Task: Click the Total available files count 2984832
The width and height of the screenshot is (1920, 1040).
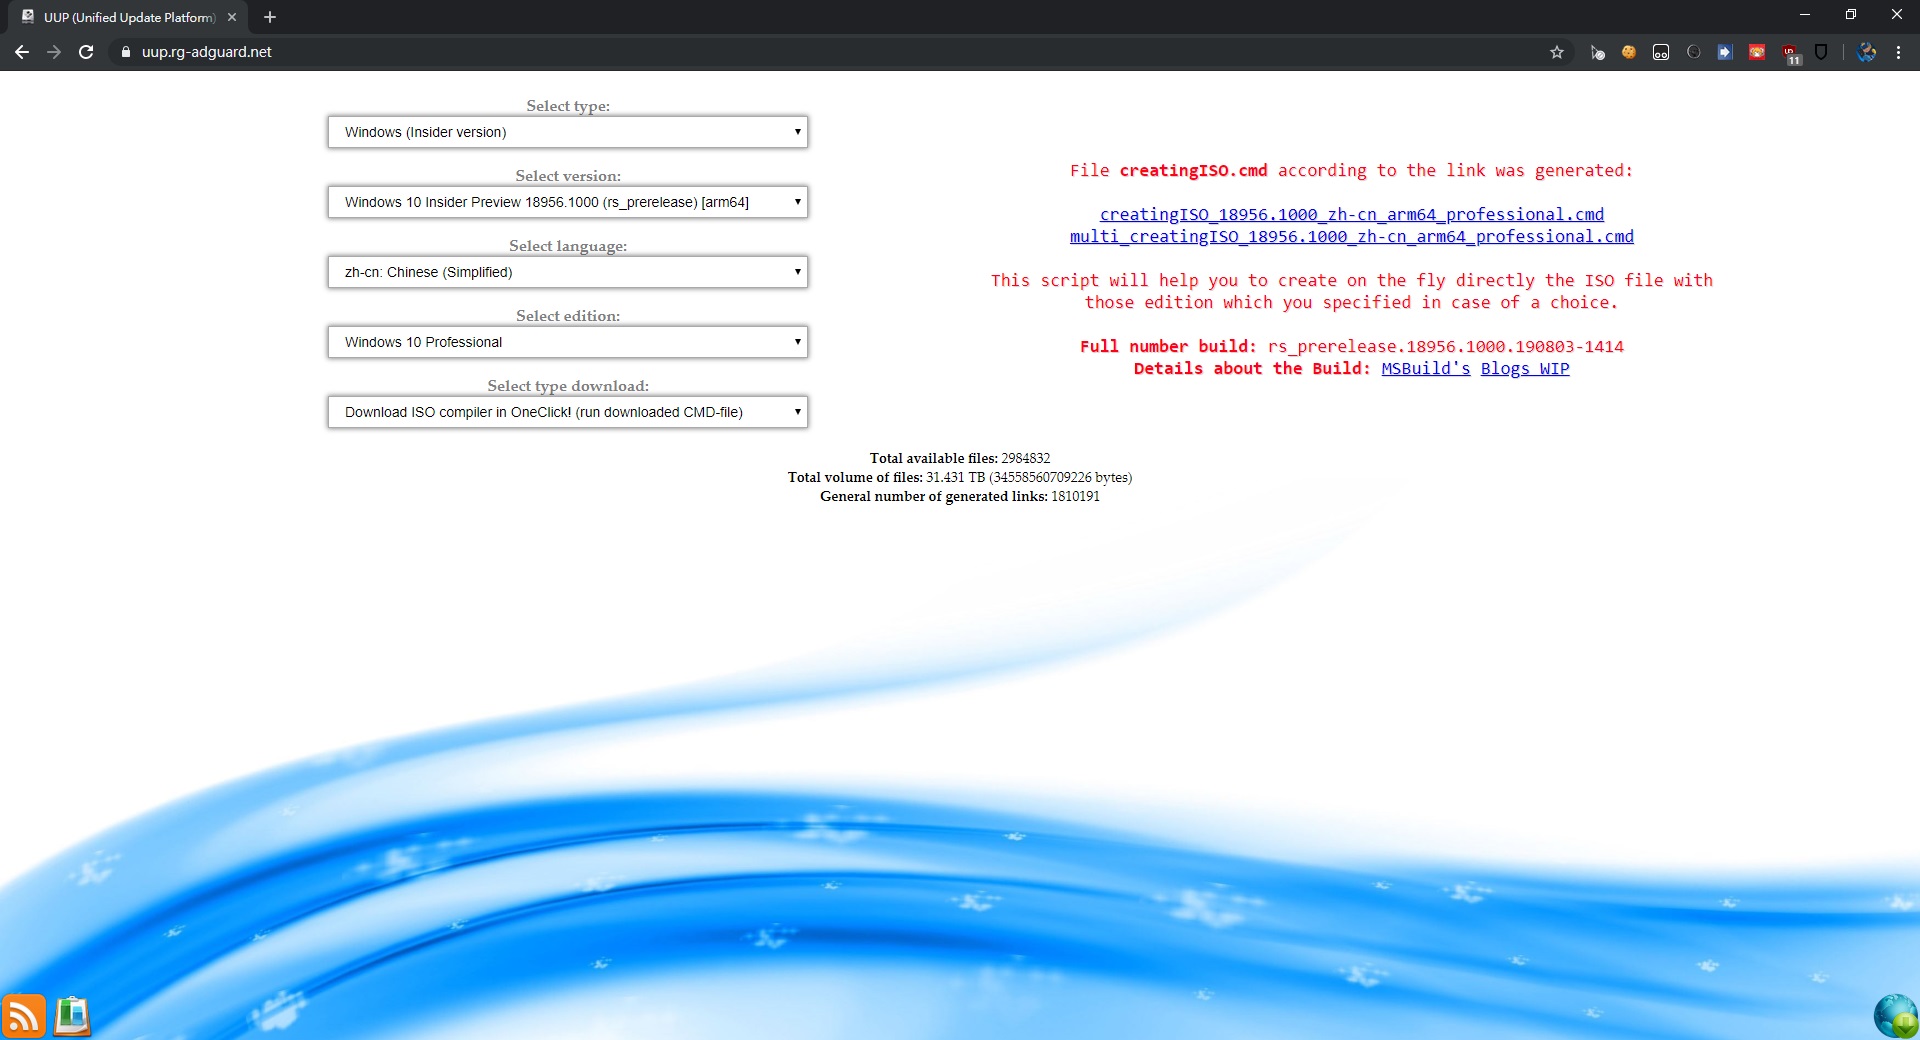Action: (1026, 458)
